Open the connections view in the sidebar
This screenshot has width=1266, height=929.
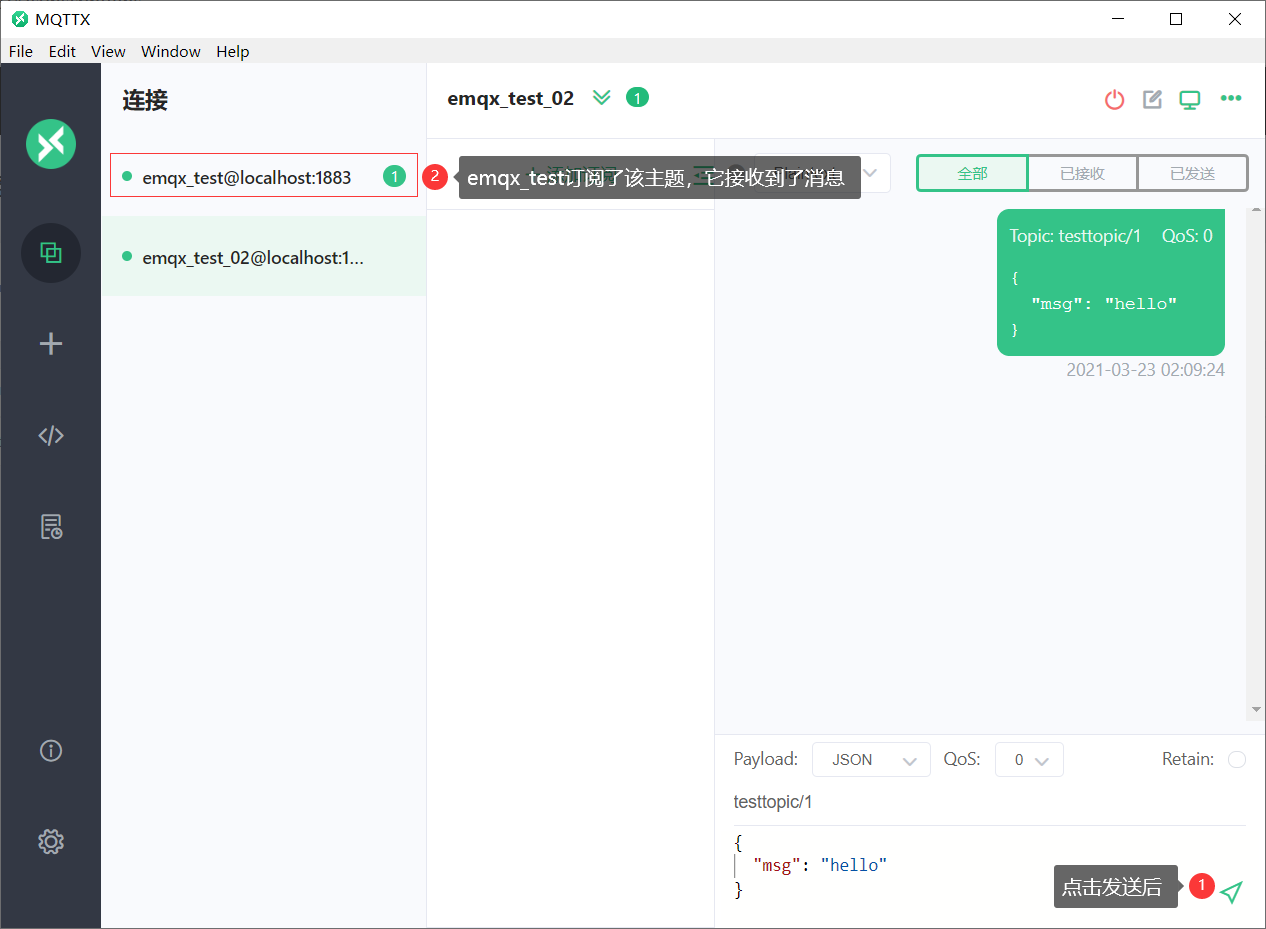pos(51,253)
